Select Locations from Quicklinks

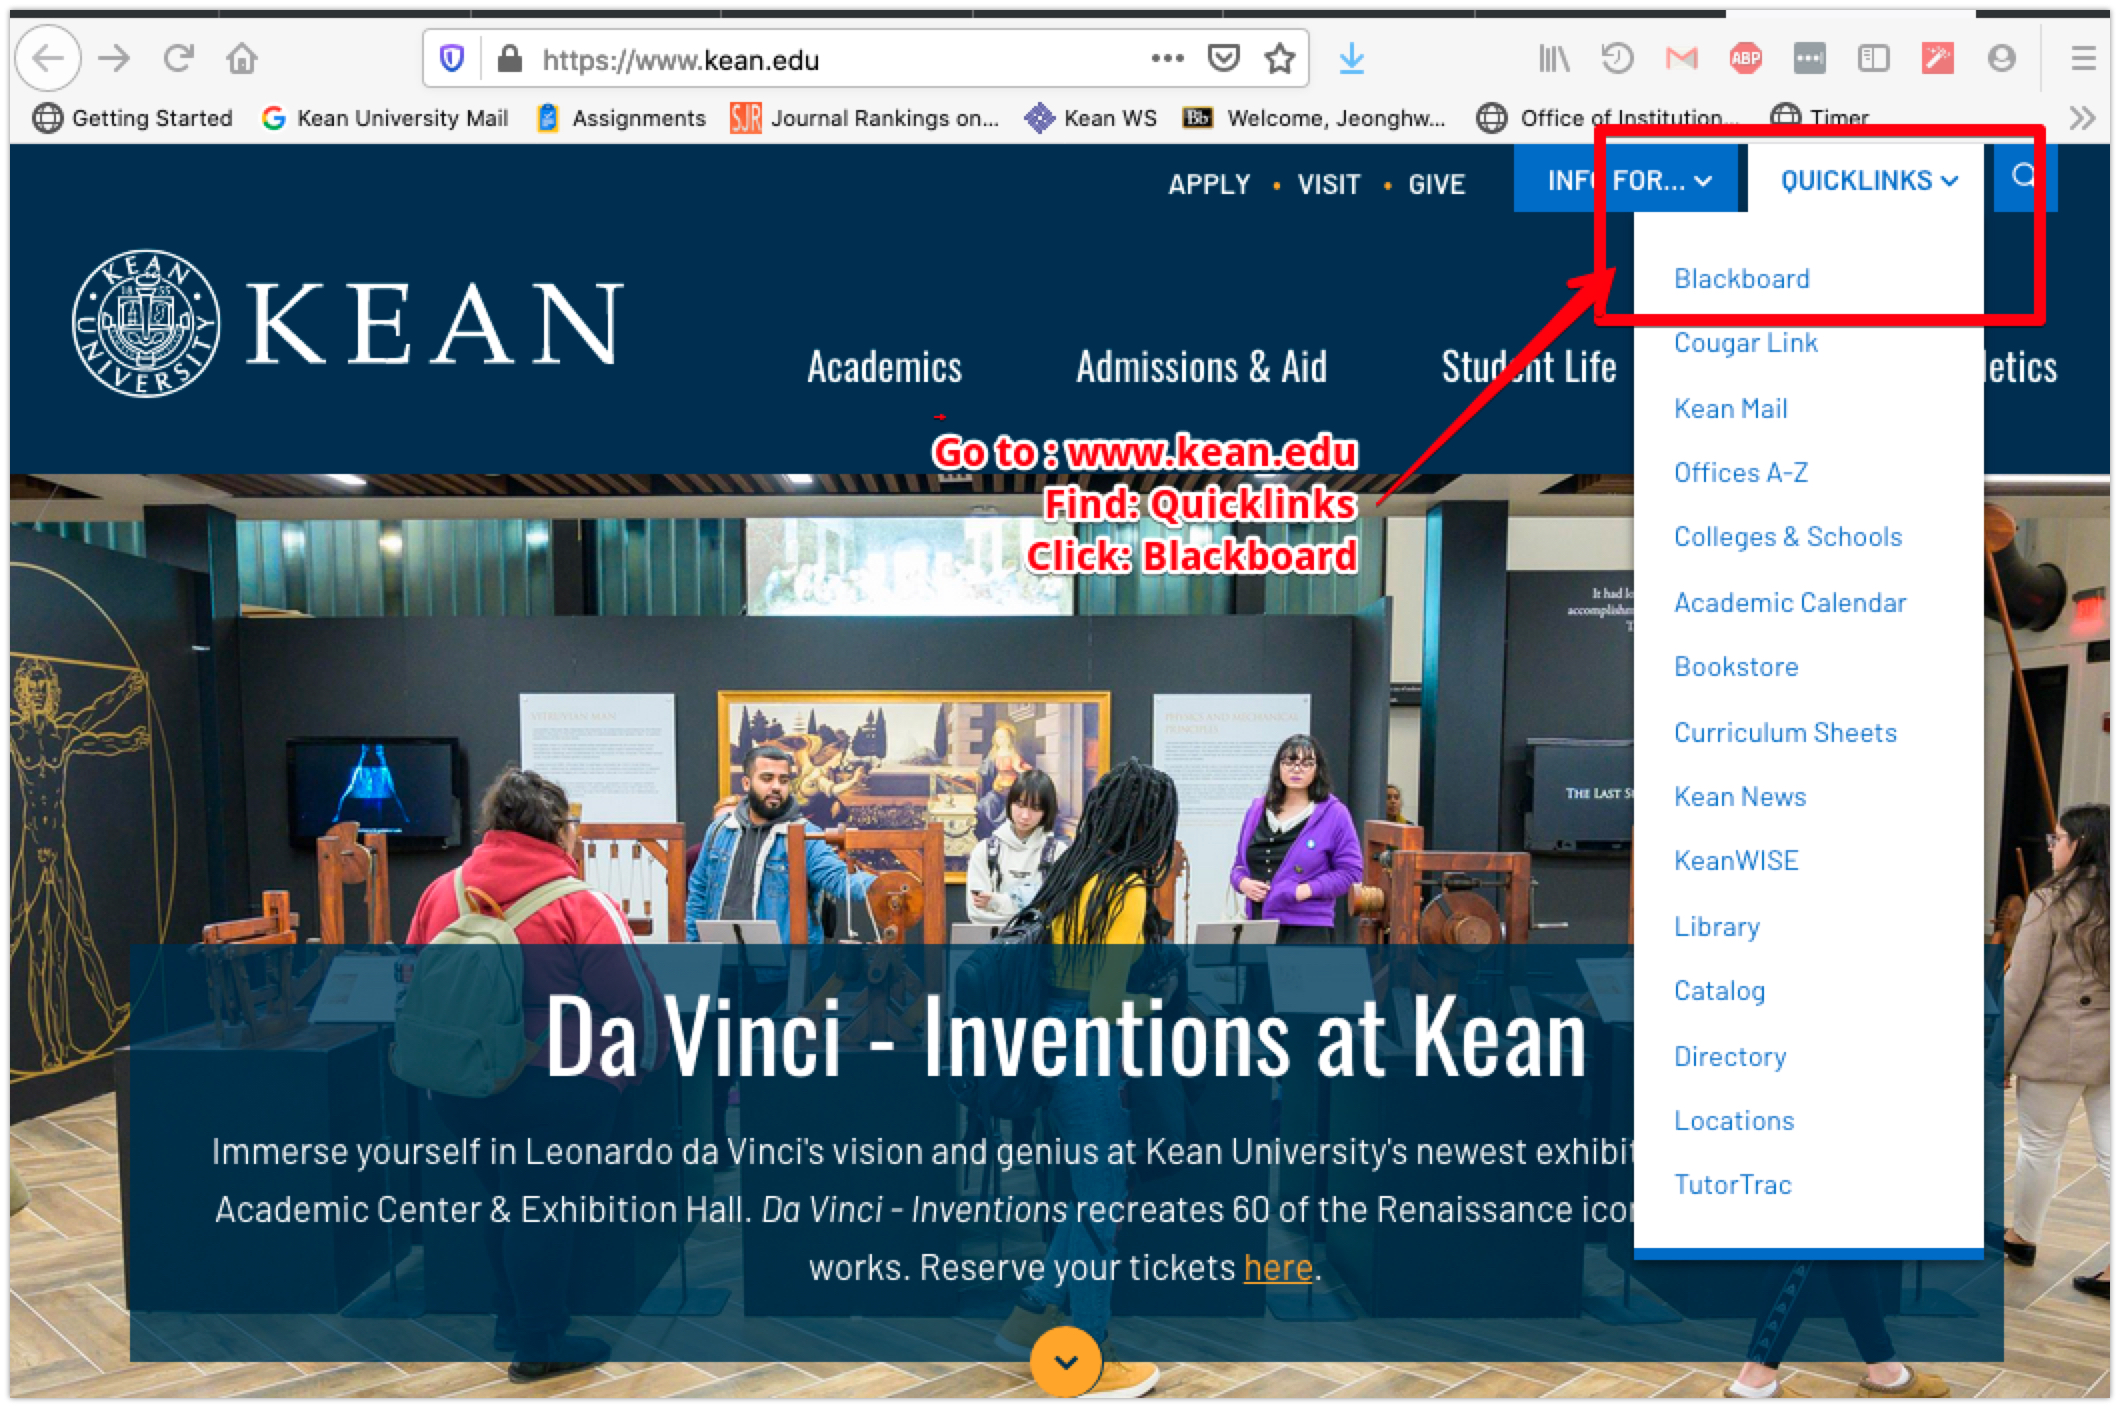[1734, 1121]
